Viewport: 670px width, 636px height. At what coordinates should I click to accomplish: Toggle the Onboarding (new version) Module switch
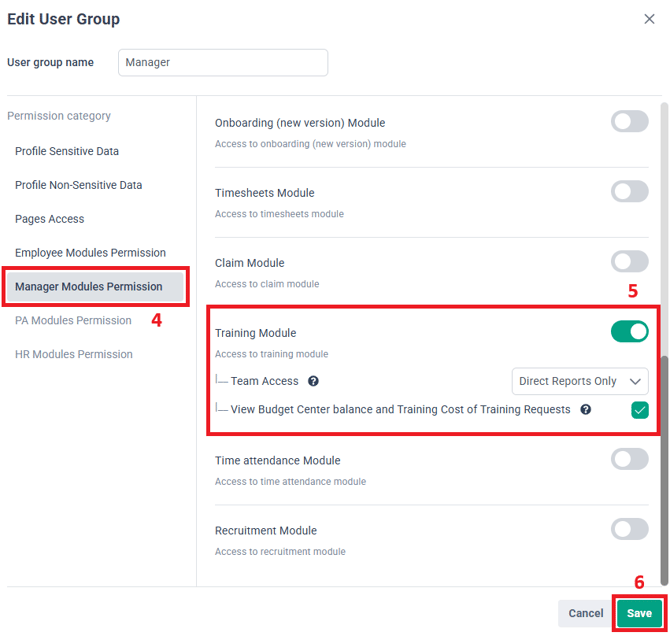point(629,122)
